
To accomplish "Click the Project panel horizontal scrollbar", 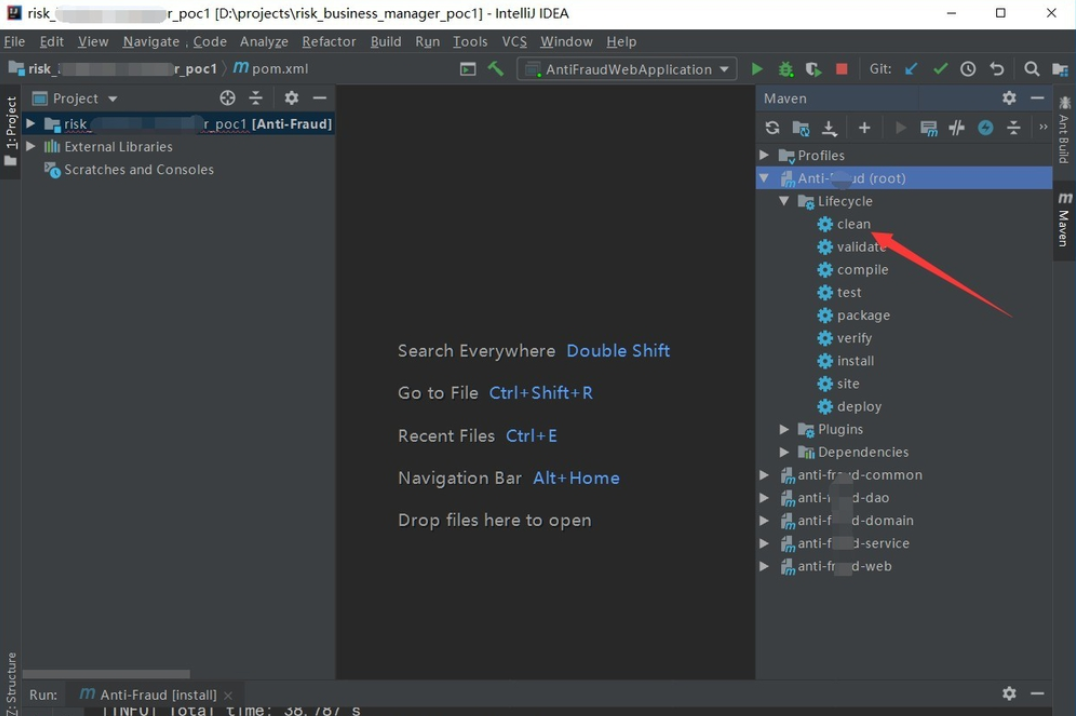I will pos(106,674).
